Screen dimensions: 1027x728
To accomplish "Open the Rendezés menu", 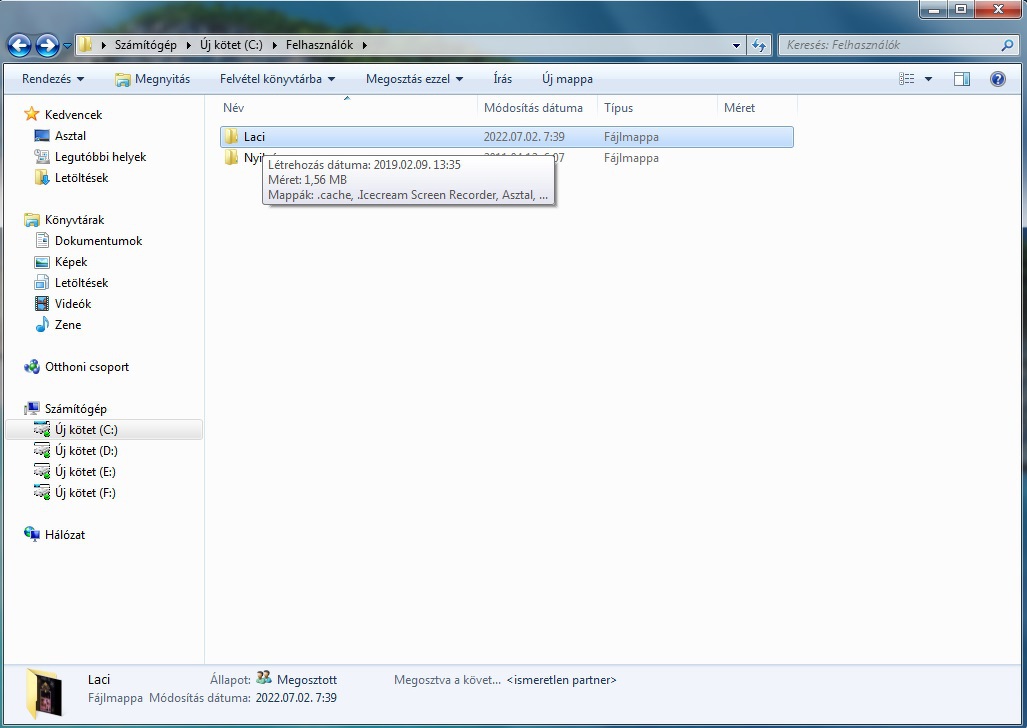I will click(52, 79).
